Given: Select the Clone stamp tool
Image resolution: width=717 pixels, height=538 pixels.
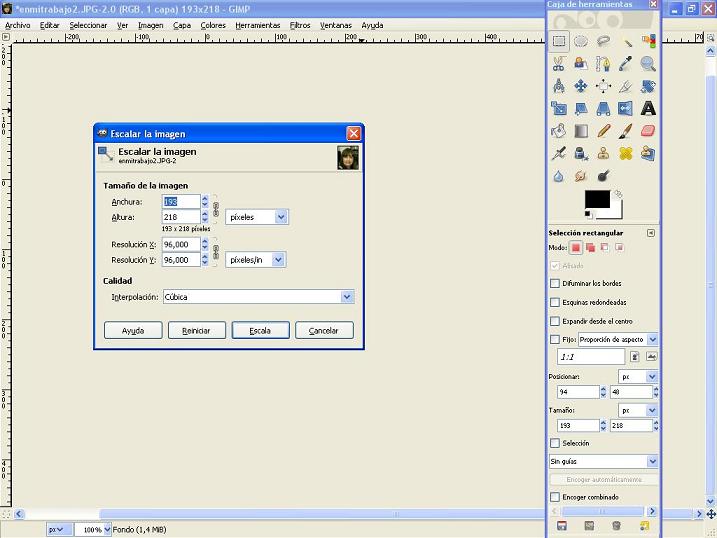Looking at the screenshot, I should 603,154.
